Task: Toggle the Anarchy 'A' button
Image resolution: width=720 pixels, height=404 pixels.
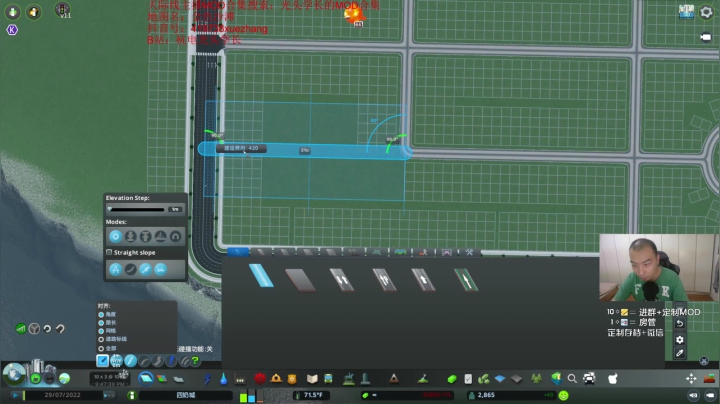Action: 115,269
